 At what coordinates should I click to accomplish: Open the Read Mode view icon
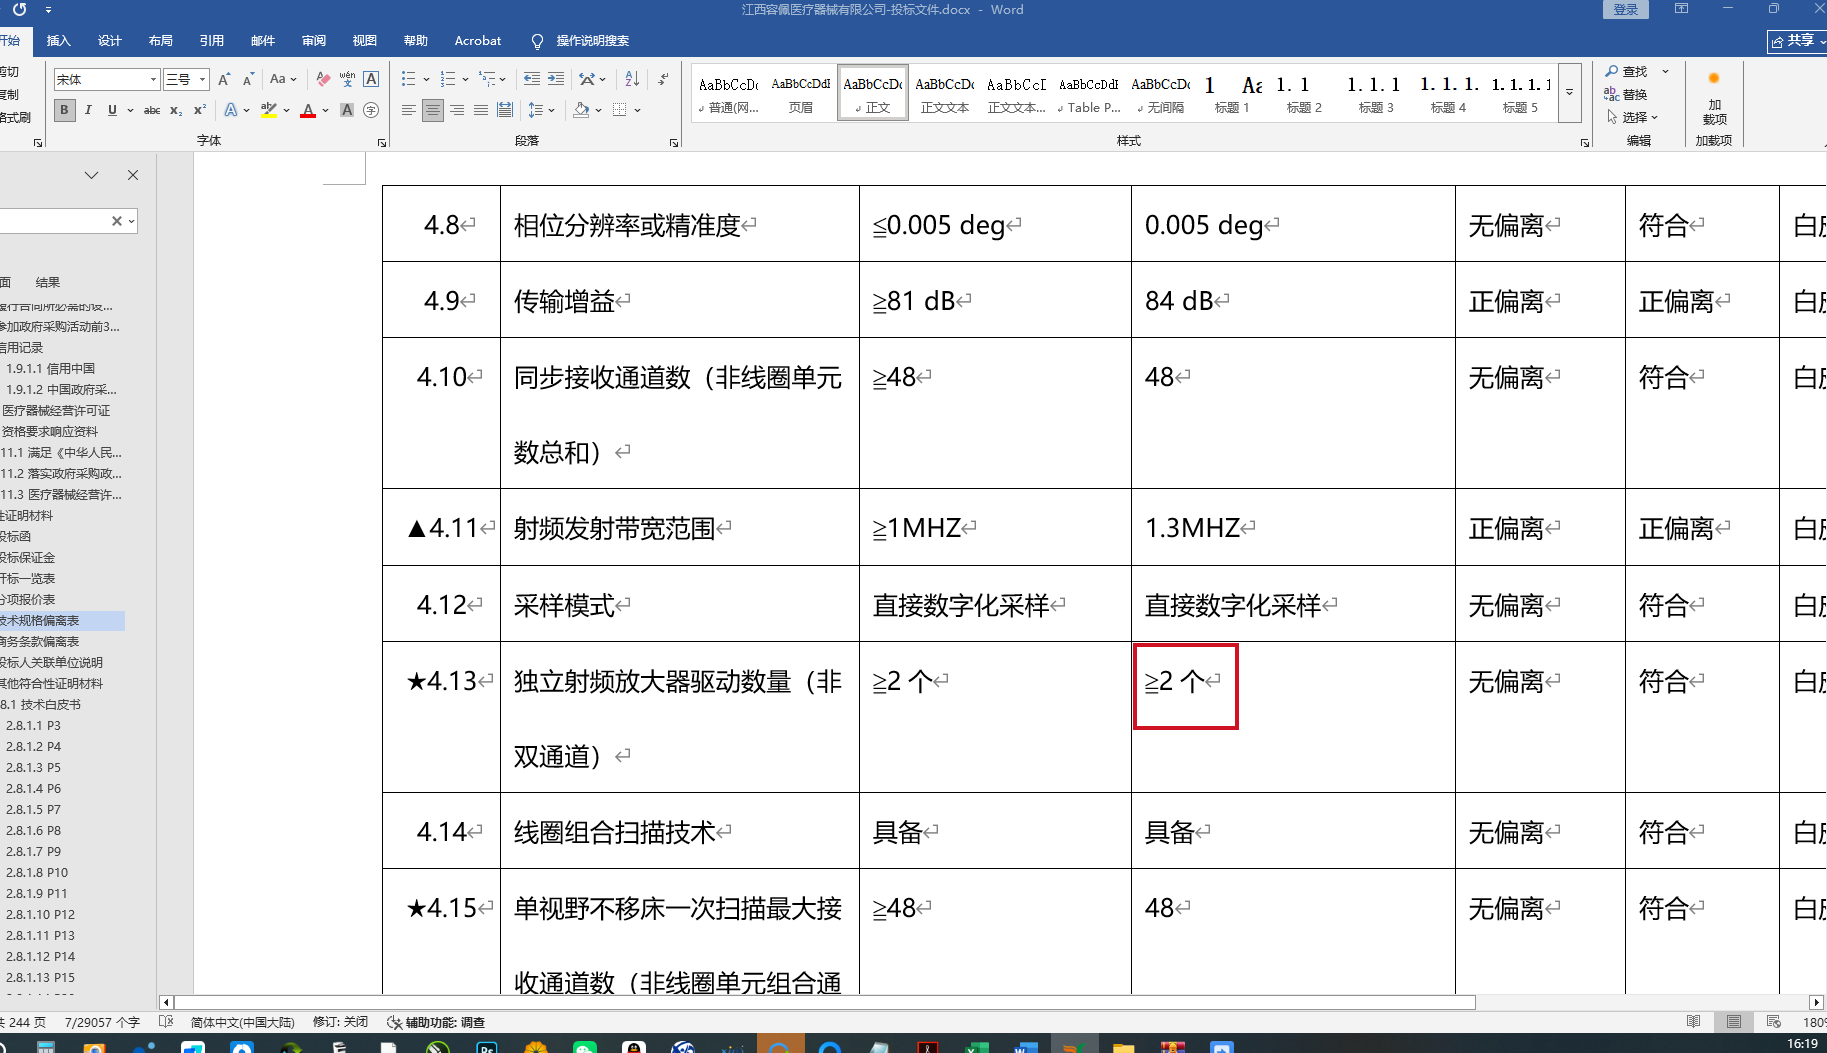[x=1693, y=1022]
